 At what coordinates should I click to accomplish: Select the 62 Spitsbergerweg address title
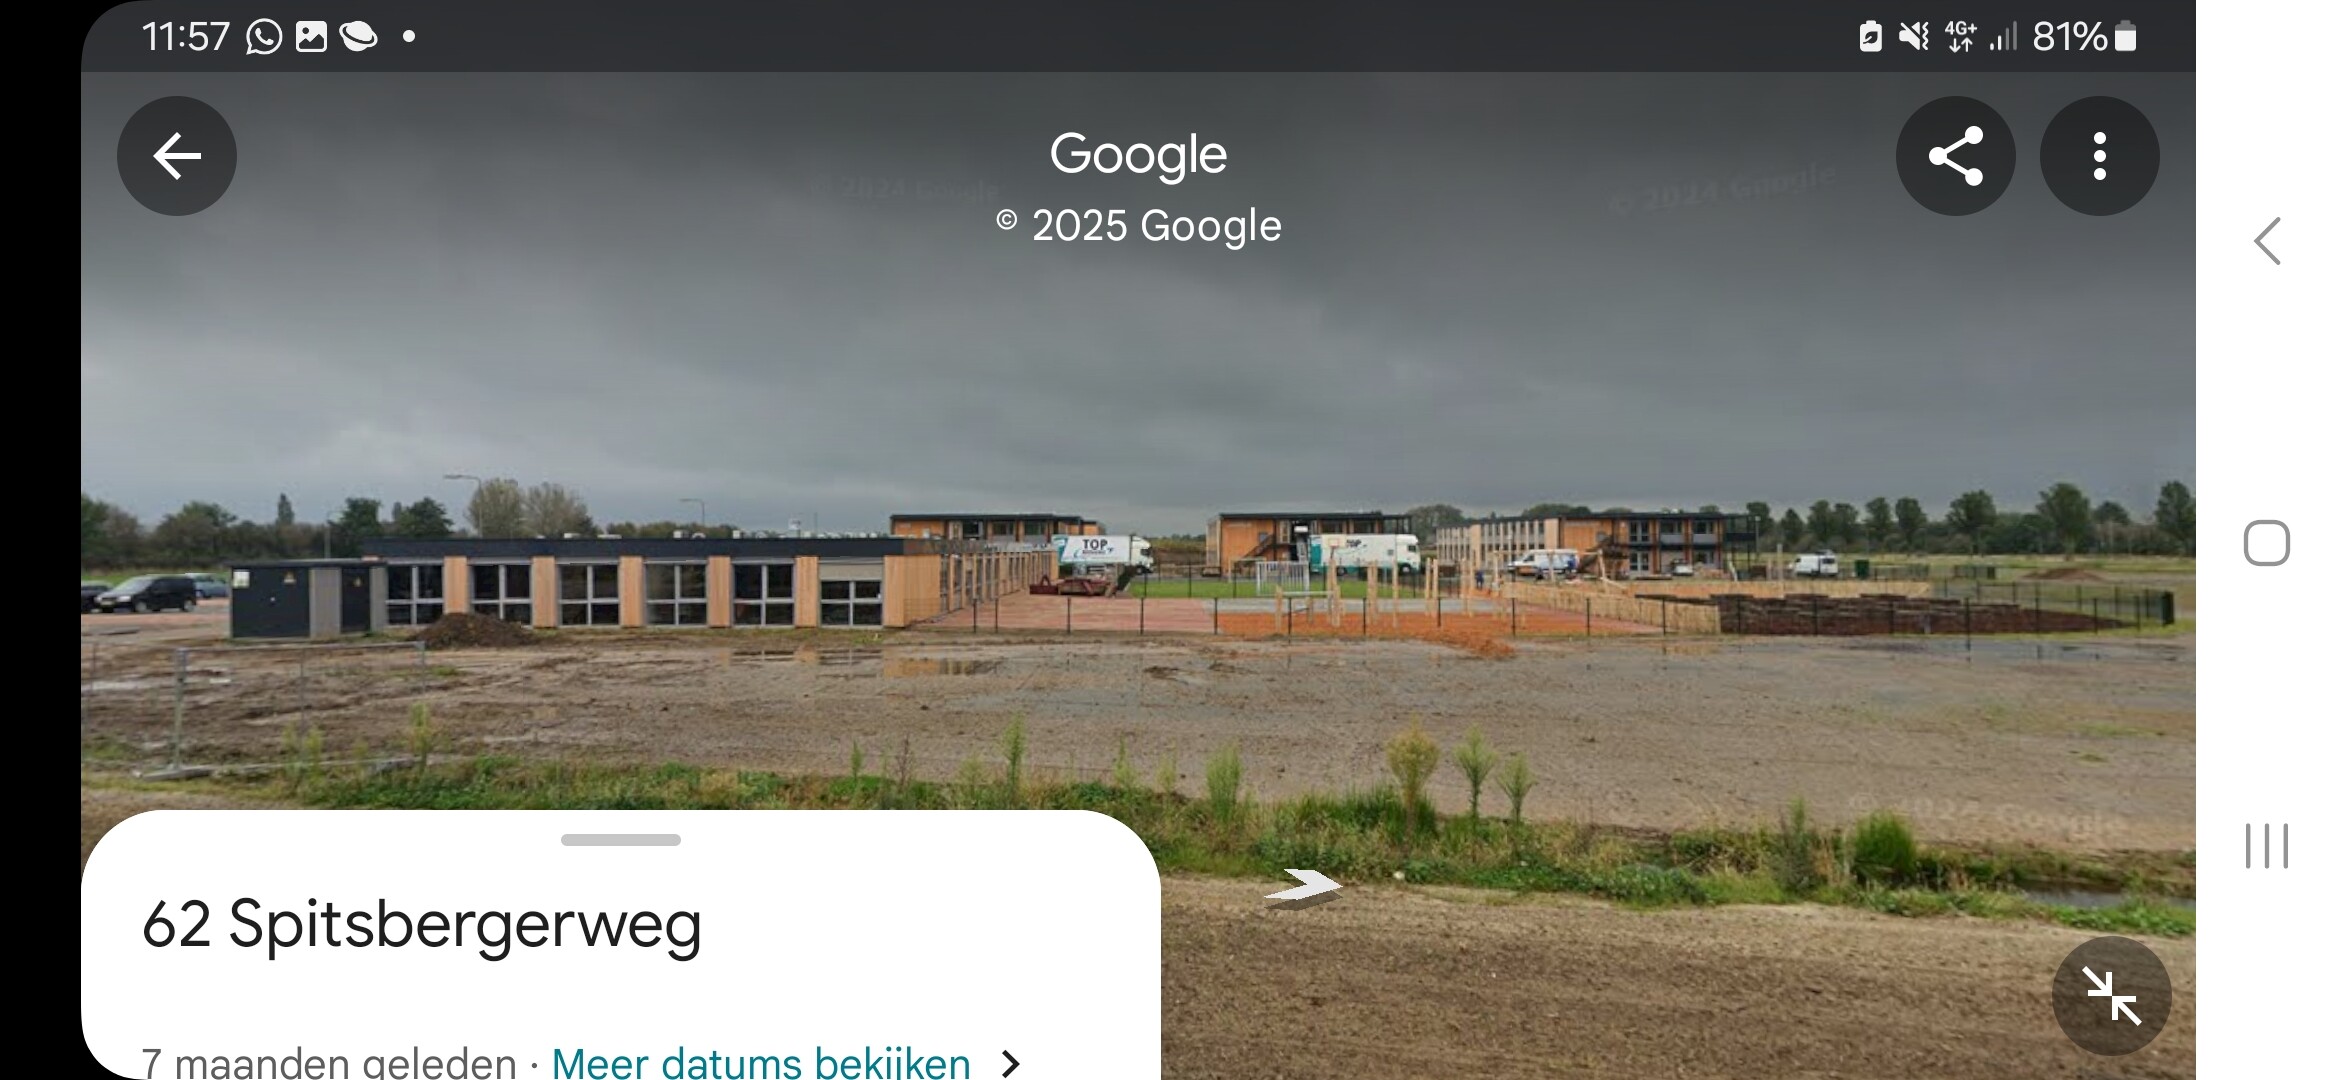[421, 924]
